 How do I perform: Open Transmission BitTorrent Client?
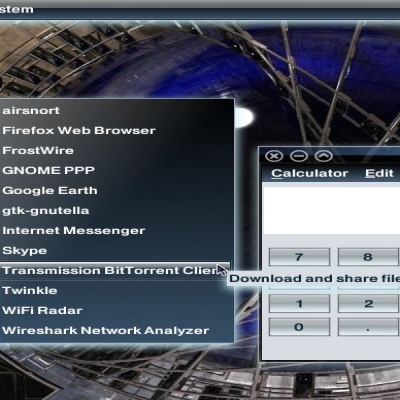115,270
